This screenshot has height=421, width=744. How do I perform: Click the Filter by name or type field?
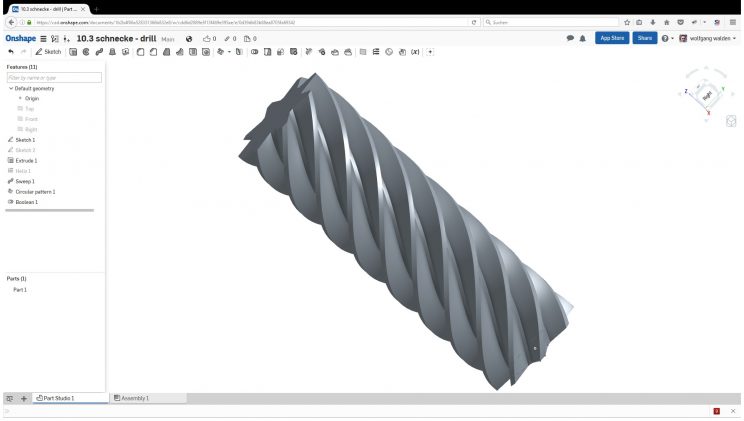(x=53, y=77)
